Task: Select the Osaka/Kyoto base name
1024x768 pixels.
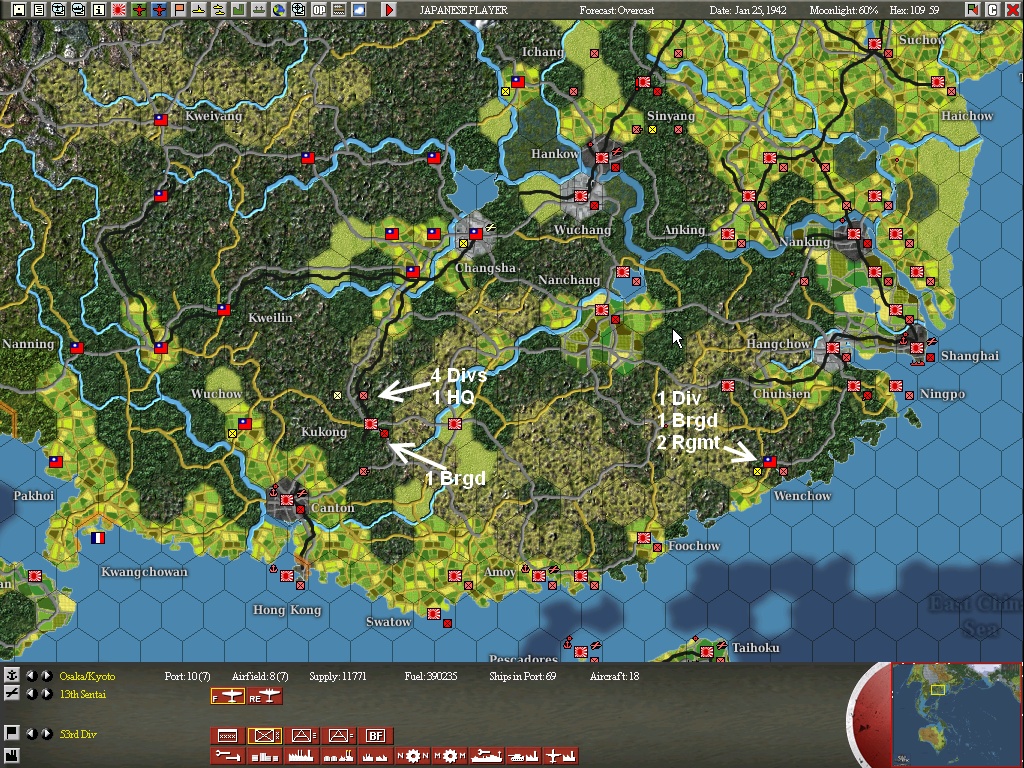Action: [87, 676]
